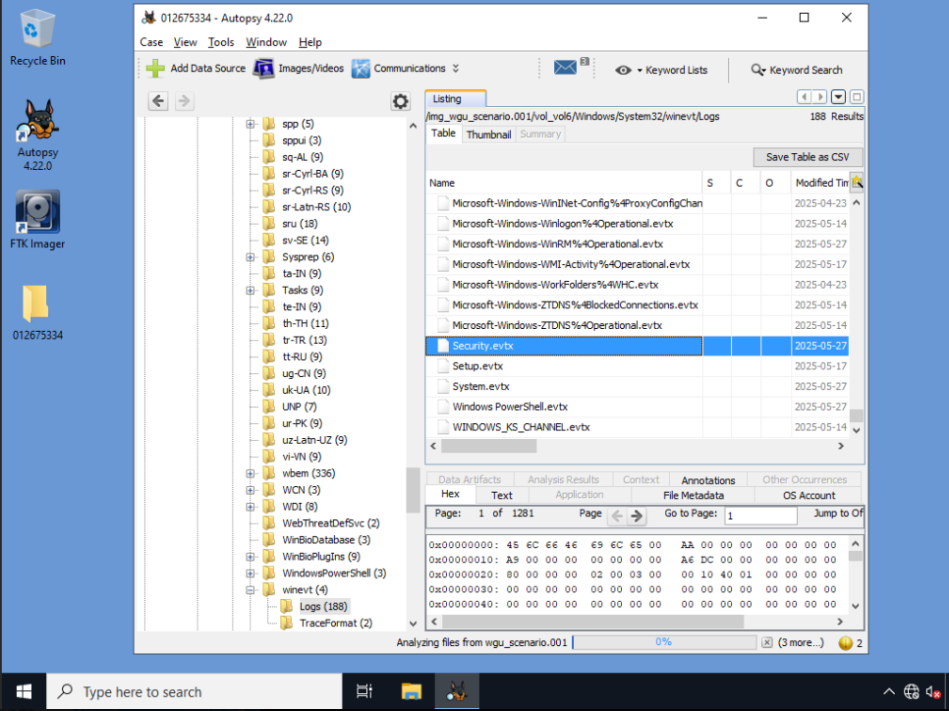949x711 pixels.
Task: Expand the Tasks (9) folder node
Action: click(250, 290)
